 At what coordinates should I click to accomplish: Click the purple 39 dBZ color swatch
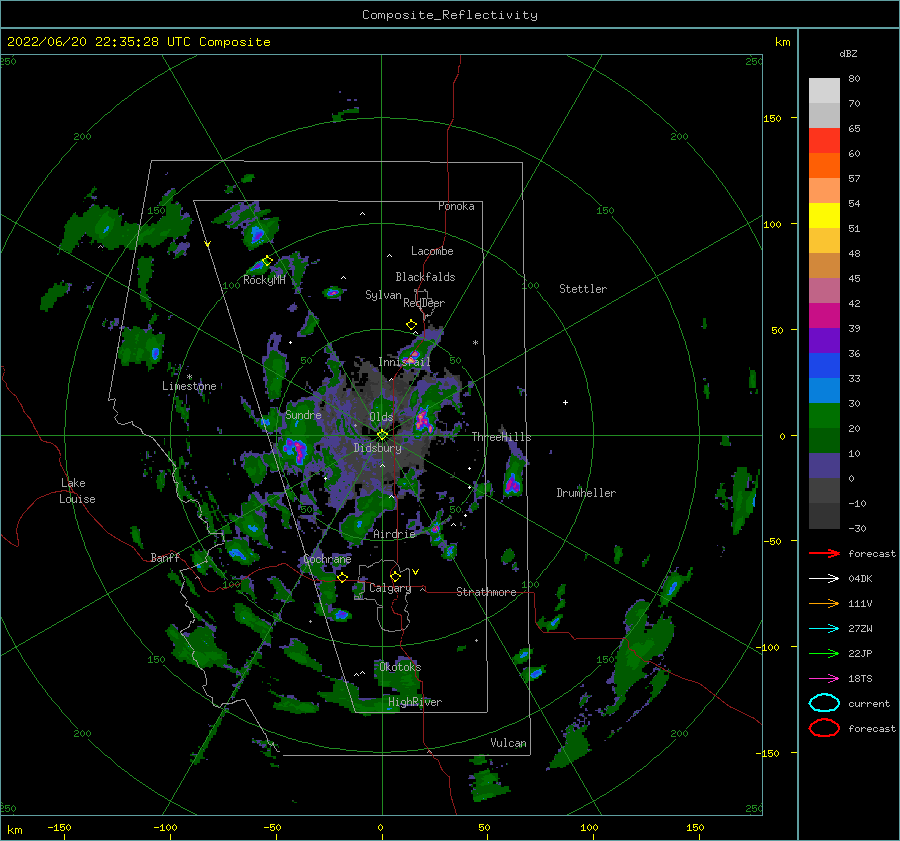coord(824,340)
